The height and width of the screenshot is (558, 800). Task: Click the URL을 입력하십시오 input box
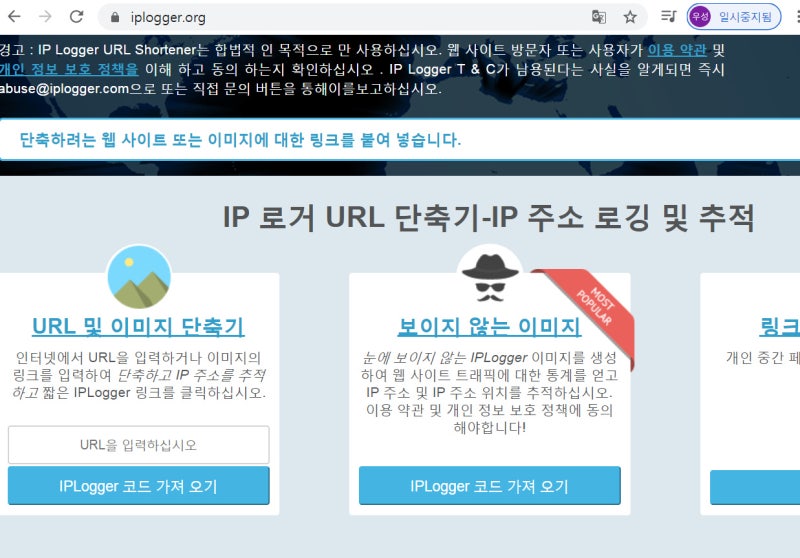click(139, 445)
